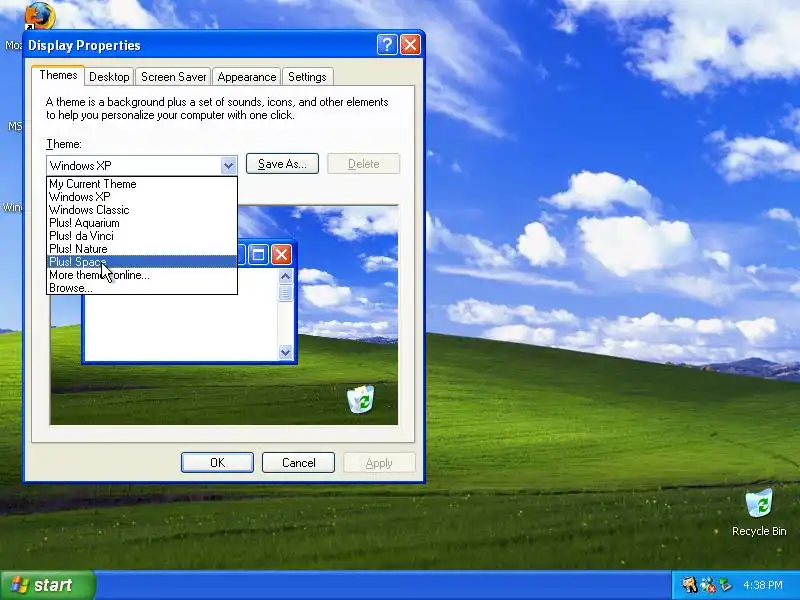Screen dimensions: 800x600
Task: Click the disabled Delete button
Action: point(363,164)
